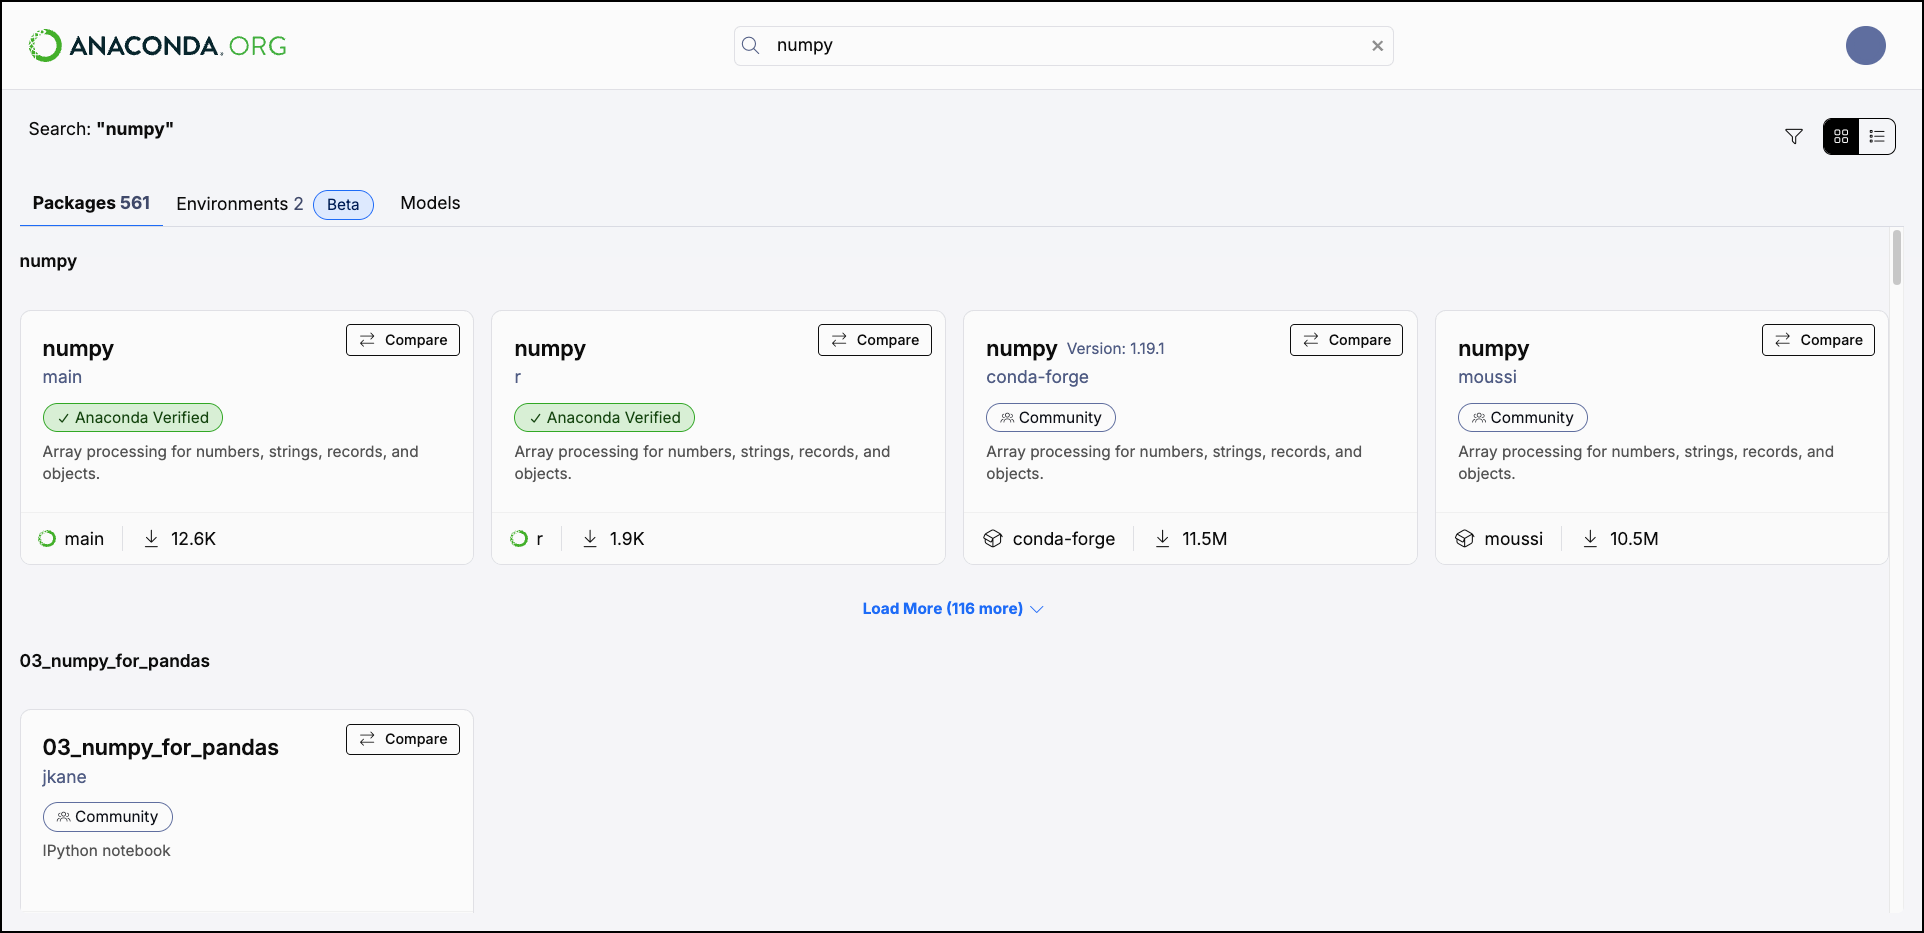
Task: Click the vertical scrollbar thumb
Action: 1896,258
